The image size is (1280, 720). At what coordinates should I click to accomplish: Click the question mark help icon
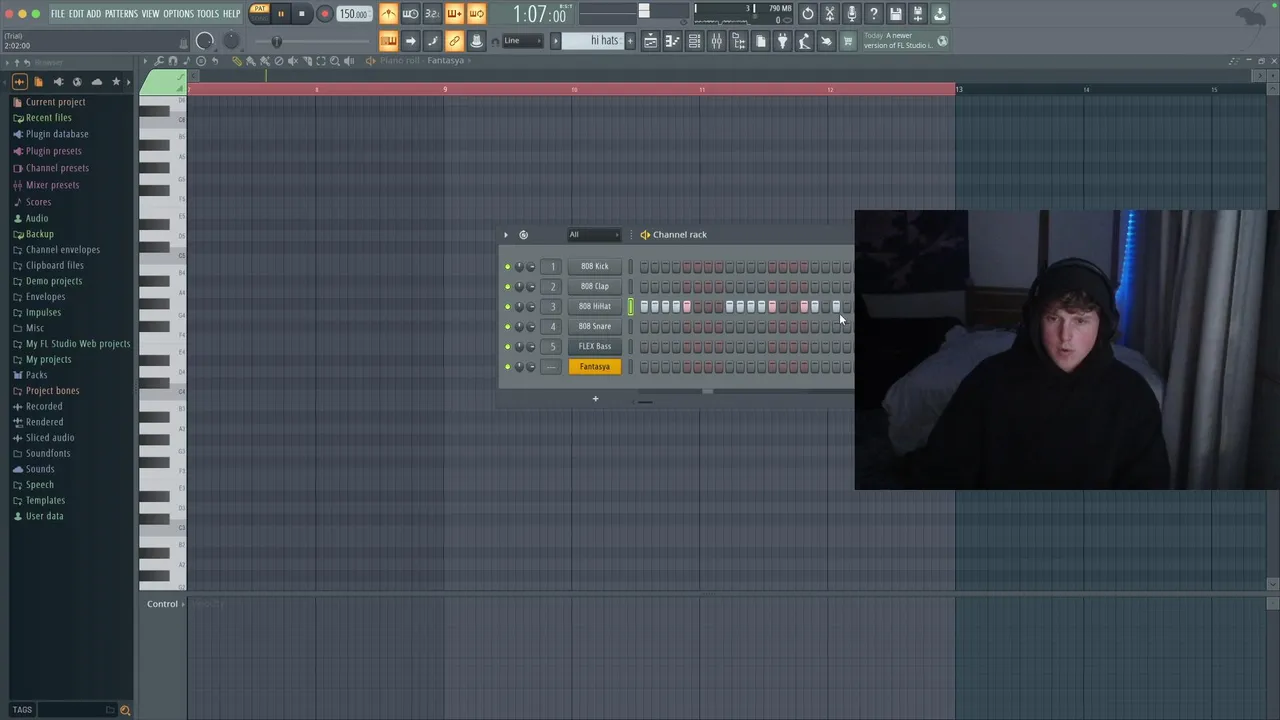coord(873,14)
